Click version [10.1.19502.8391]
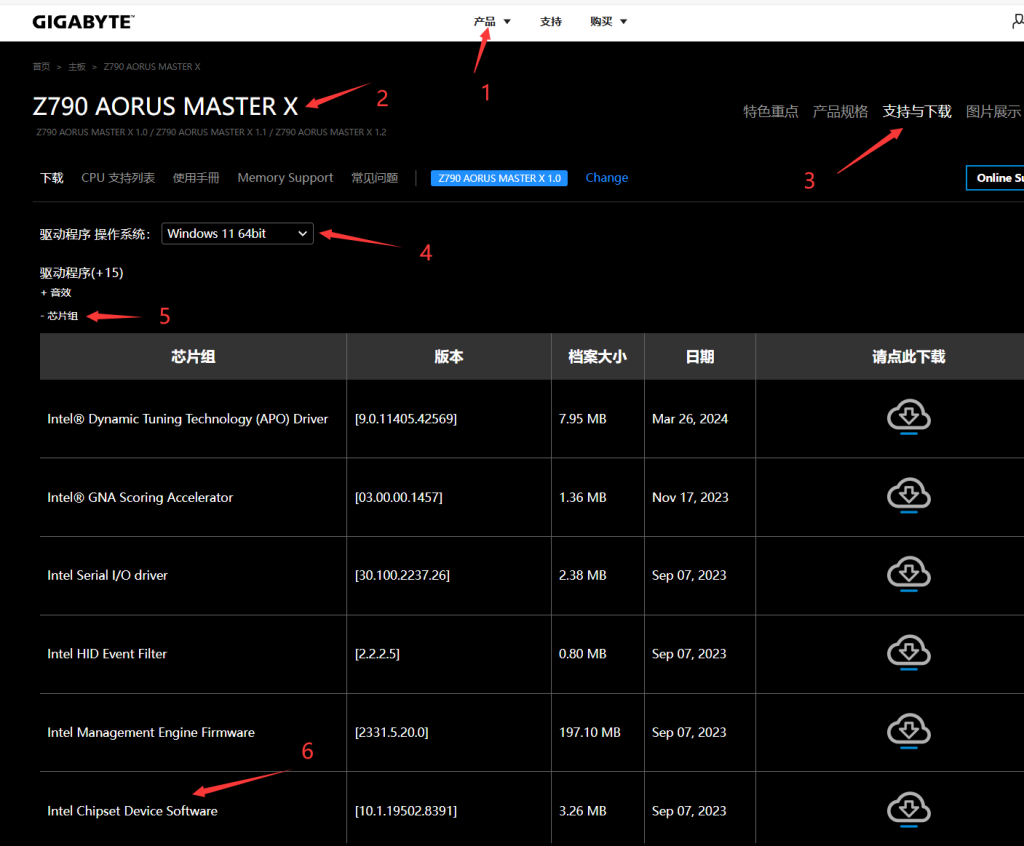The width and height of the screenshot is (1024, 846). tap(406, 811)
